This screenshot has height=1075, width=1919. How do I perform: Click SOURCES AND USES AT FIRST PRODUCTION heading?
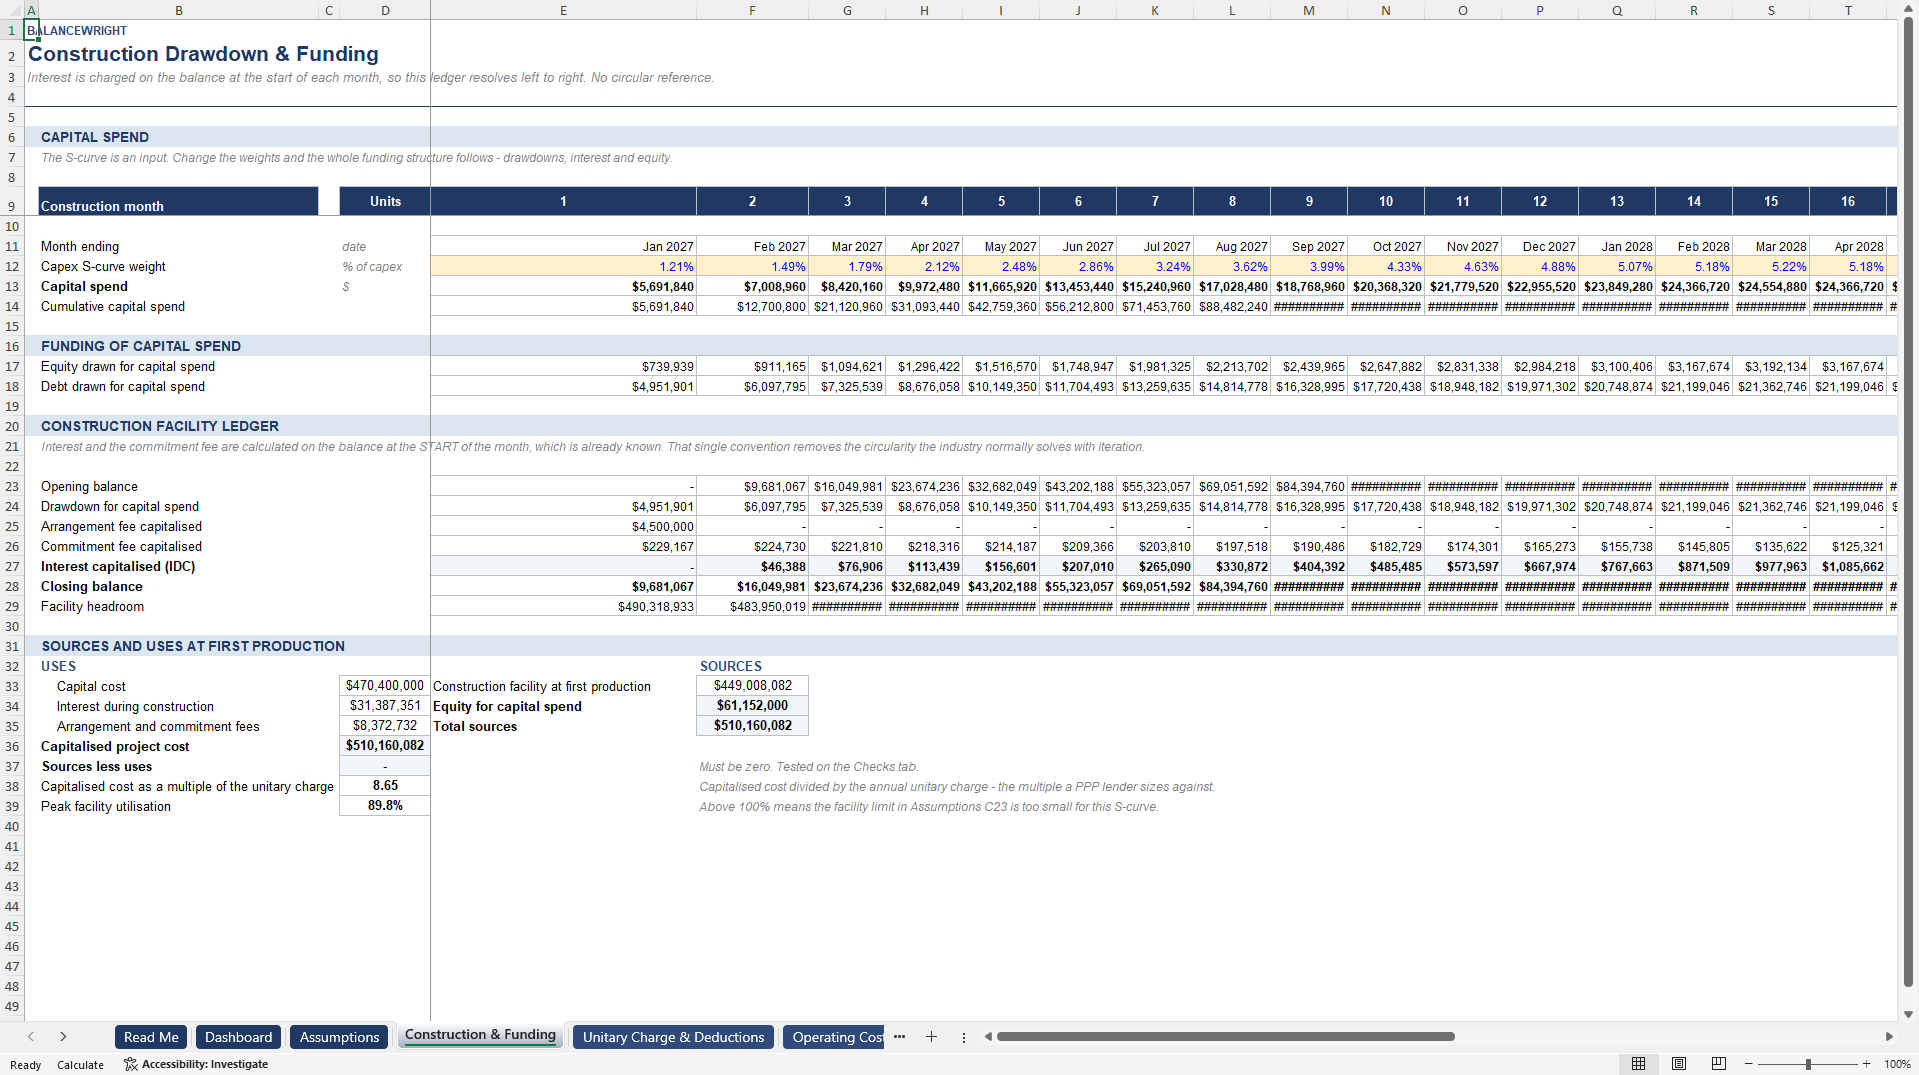pos(193,646)
